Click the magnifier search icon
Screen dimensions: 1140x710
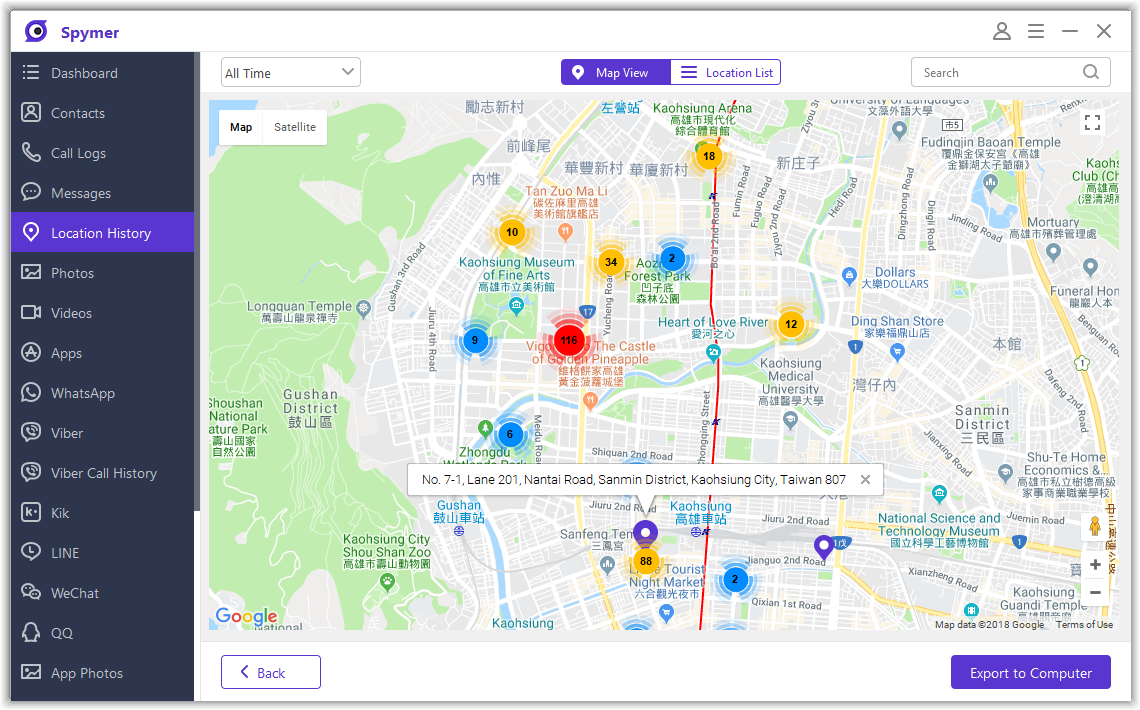pos(1091,72)
